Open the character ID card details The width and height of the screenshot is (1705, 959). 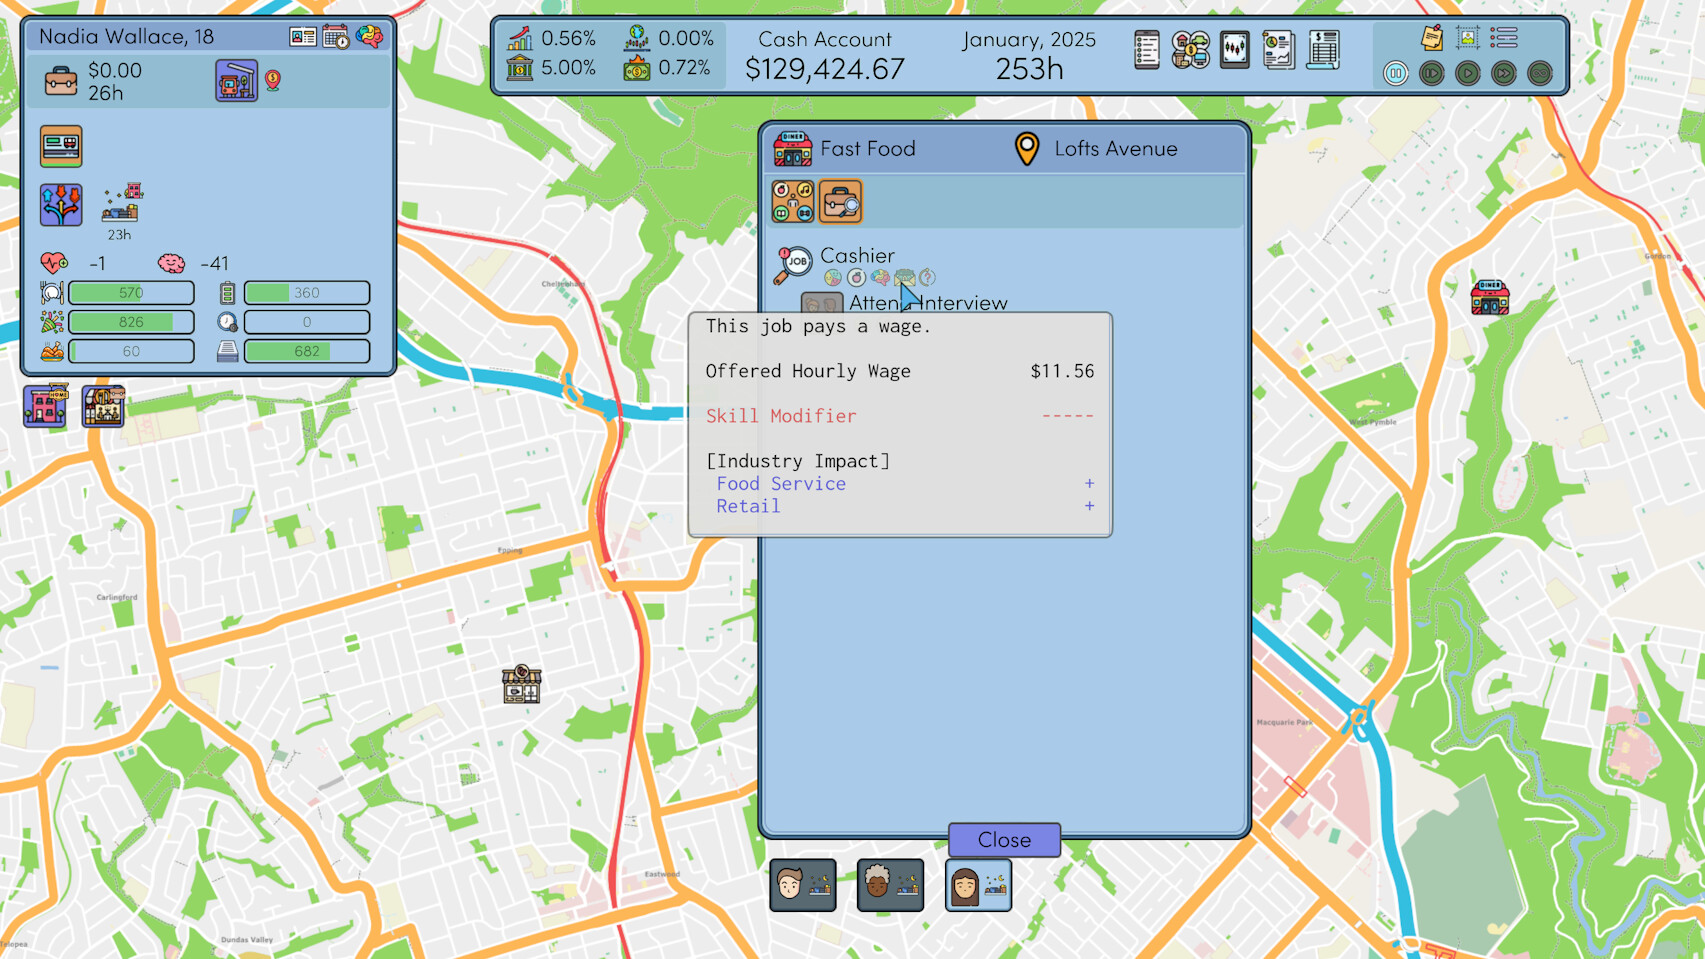(x=303, y=37)
